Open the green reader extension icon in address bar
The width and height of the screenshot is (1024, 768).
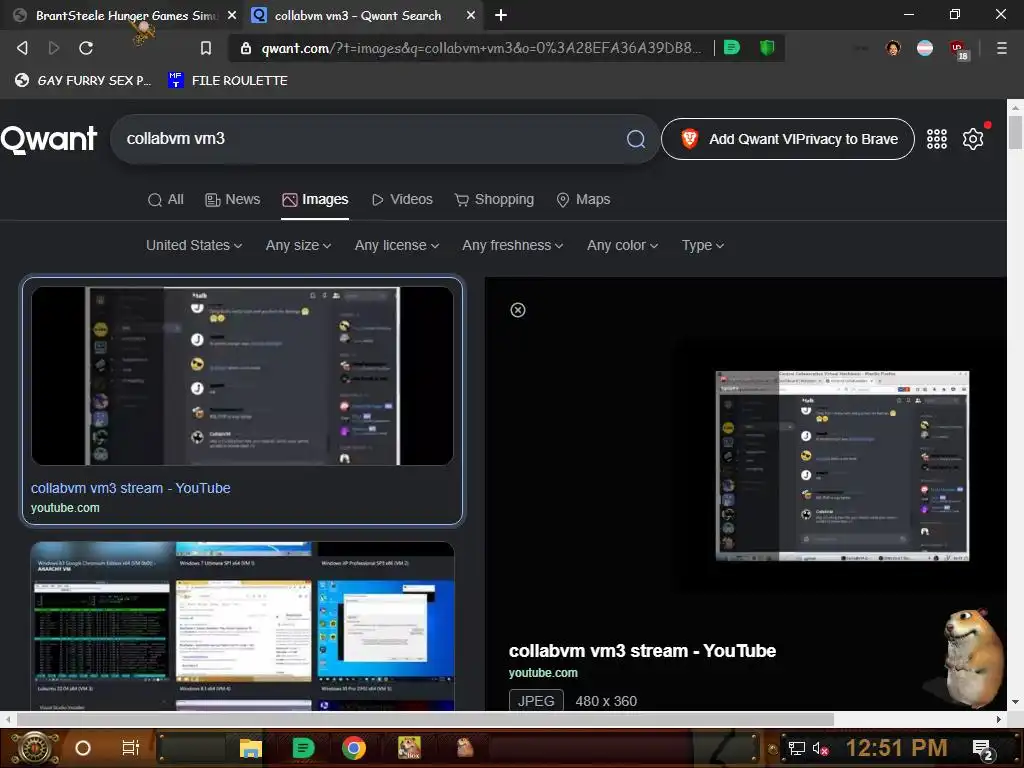[x=732, y=48]
